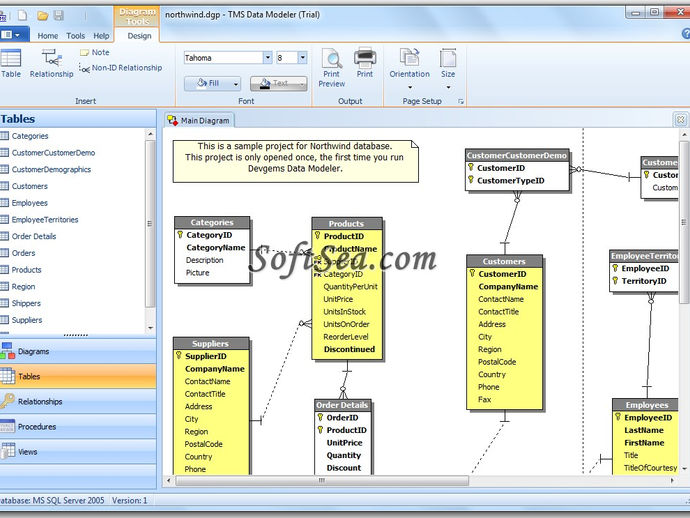The height and width of the screenshot is (518, 690).
Task: Switch to the Tools ribbon tab
Action: [x=76, y=36]
